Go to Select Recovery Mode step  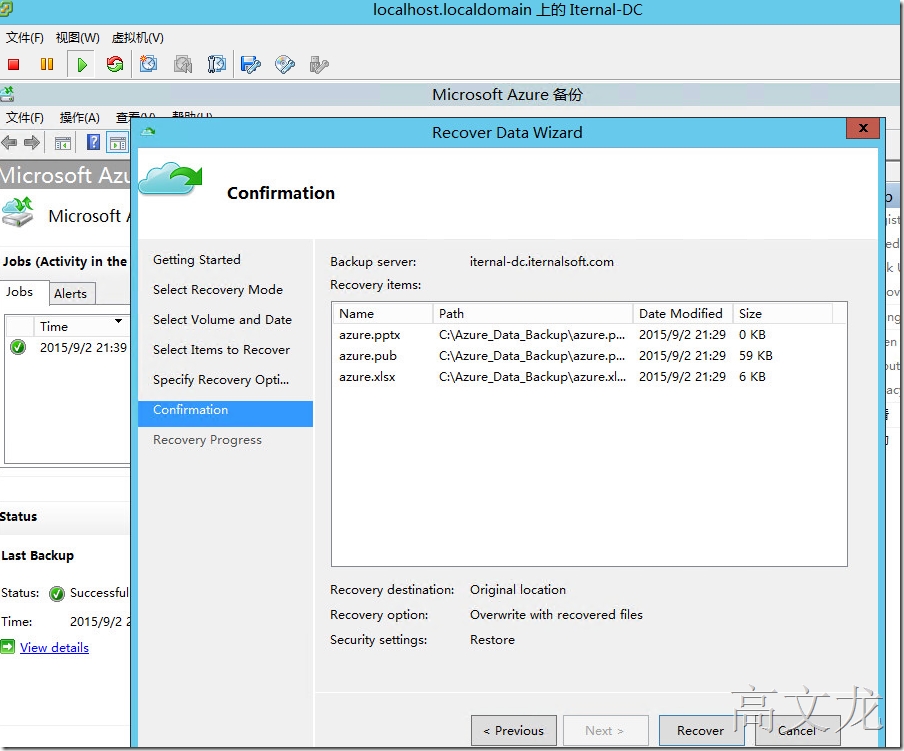(x=218, y=289)
